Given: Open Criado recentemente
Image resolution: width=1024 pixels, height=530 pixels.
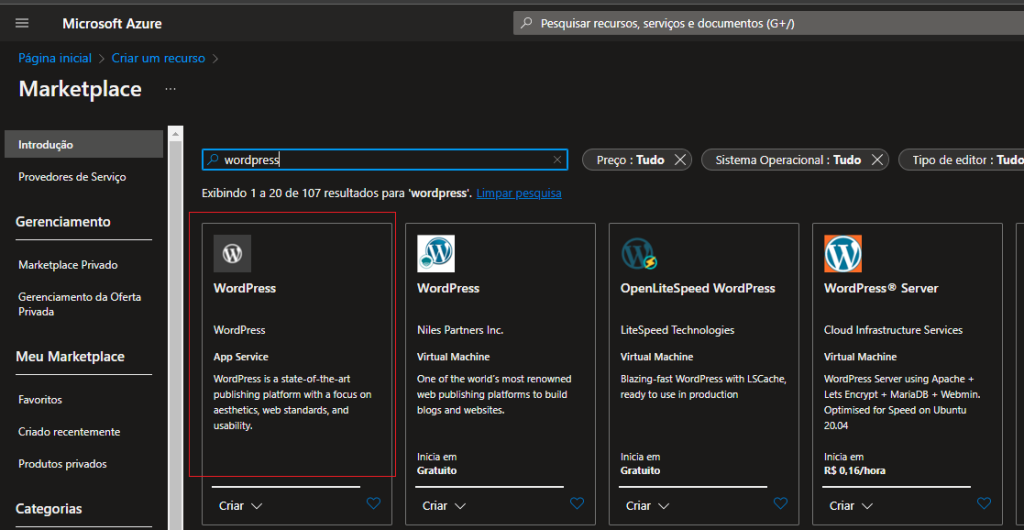Looking at the screenshot, I should coord(69,432).
